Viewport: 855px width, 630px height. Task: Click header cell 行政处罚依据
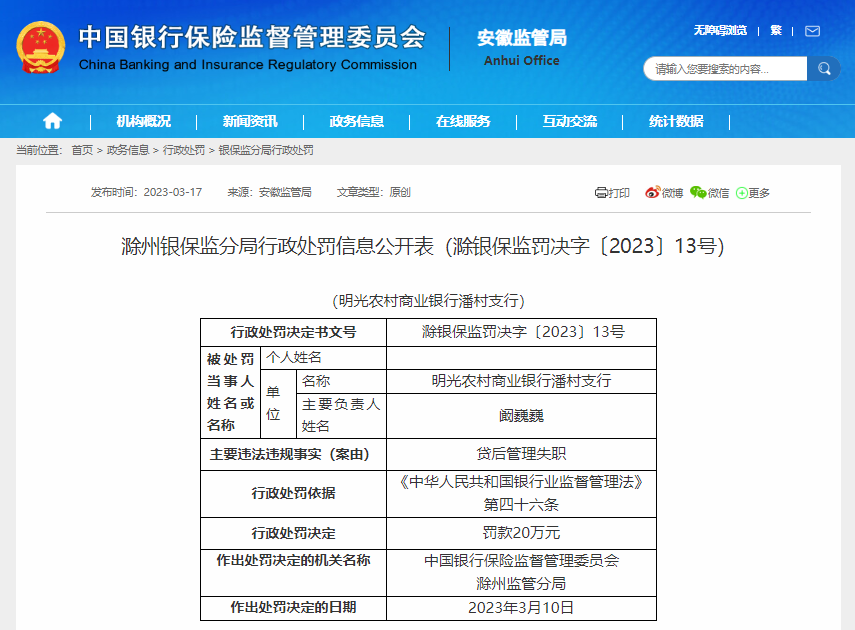[293, 494]
